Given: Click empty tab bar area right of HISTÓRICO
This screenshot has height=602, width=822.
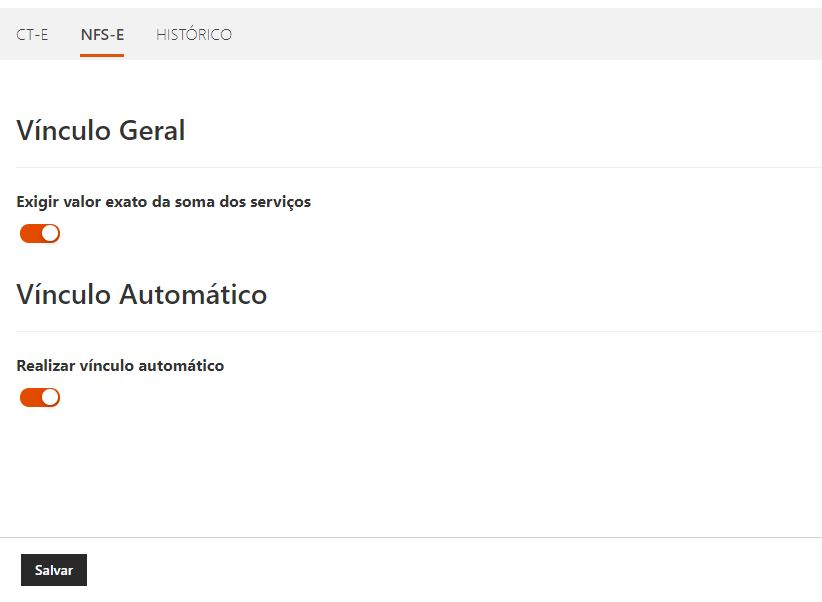Looking at the screenshot, I should [x=520, y=35].
